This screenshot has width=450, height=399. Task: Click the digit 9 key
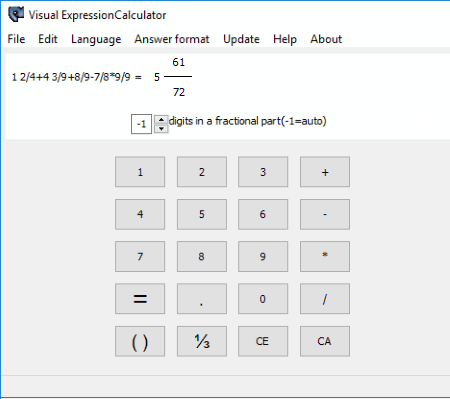click(263, 257)
